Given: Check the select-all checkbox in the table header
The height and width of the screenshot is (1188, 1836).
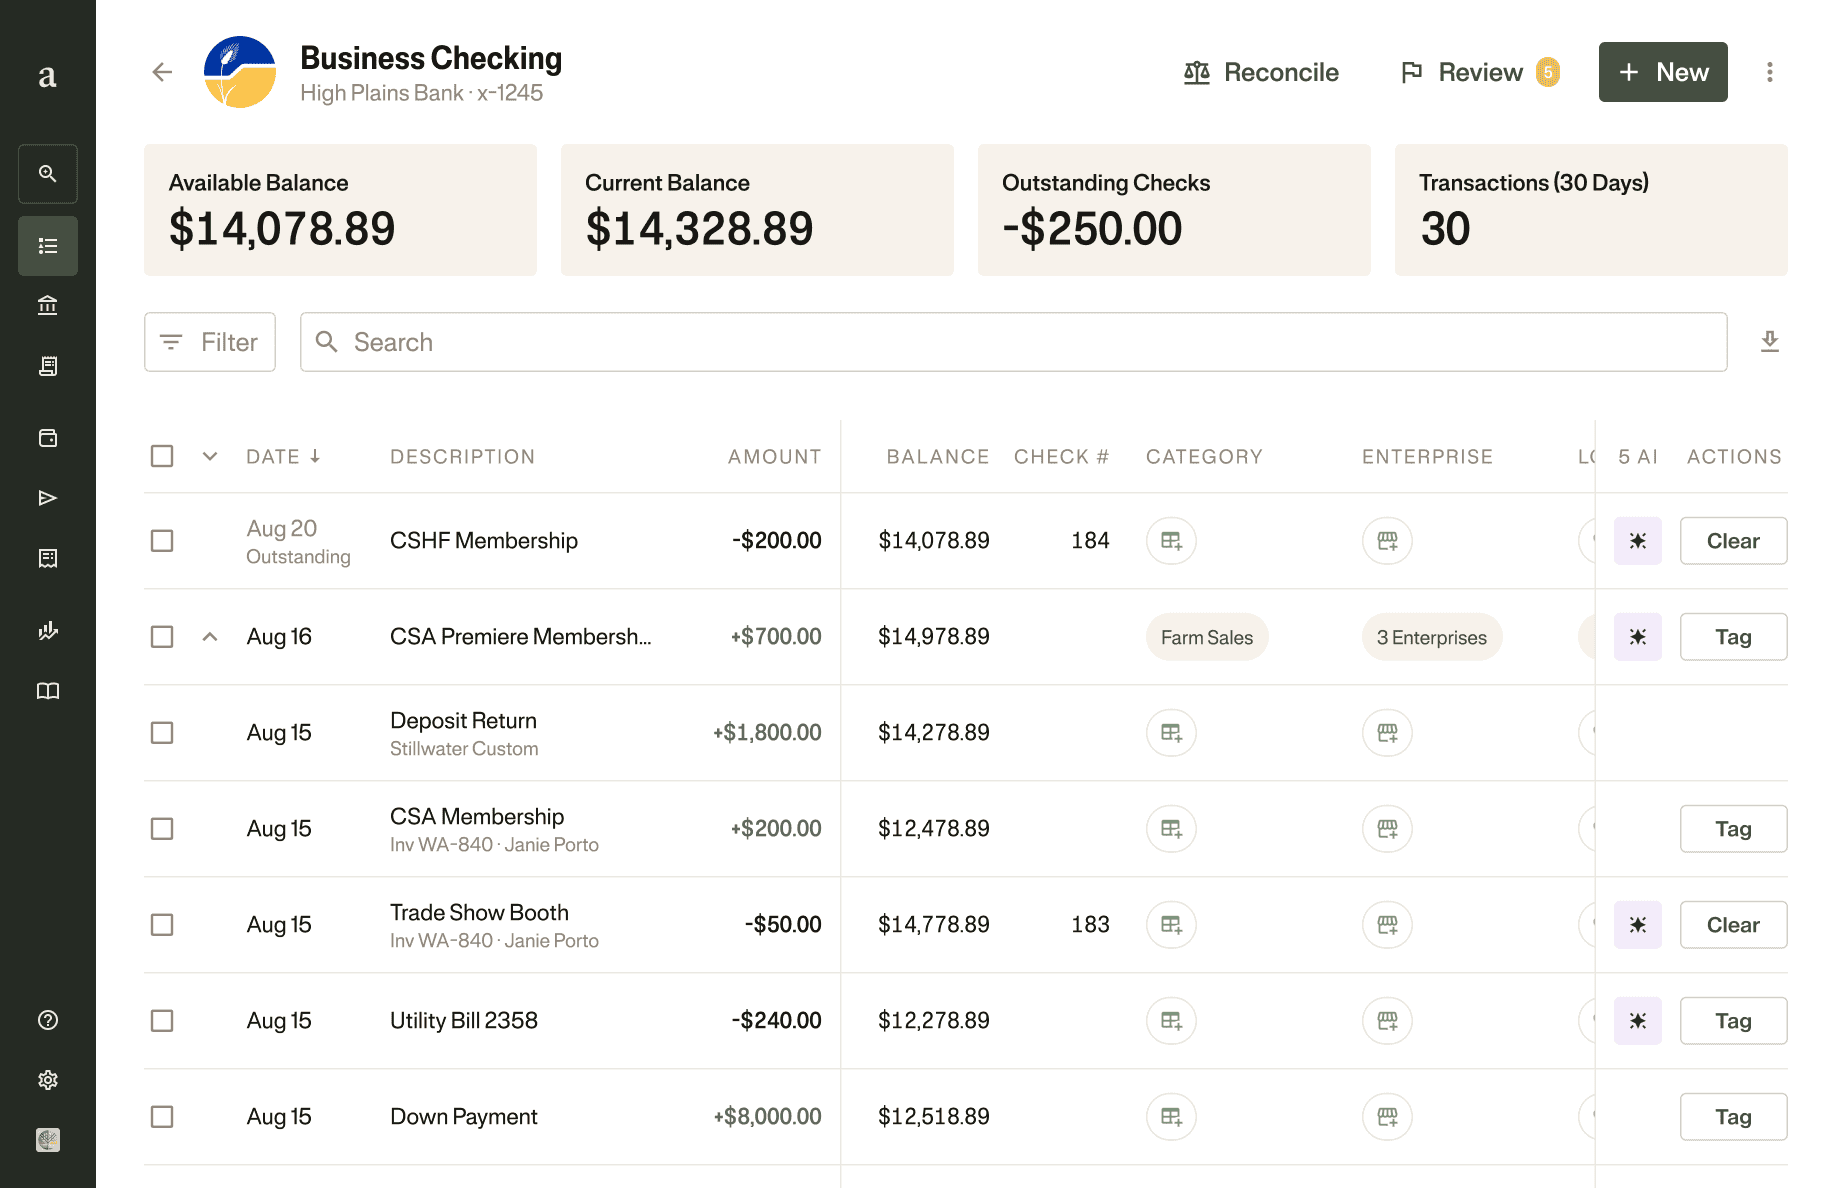Looking at the screenshot, I should click(x=161, y=456).
